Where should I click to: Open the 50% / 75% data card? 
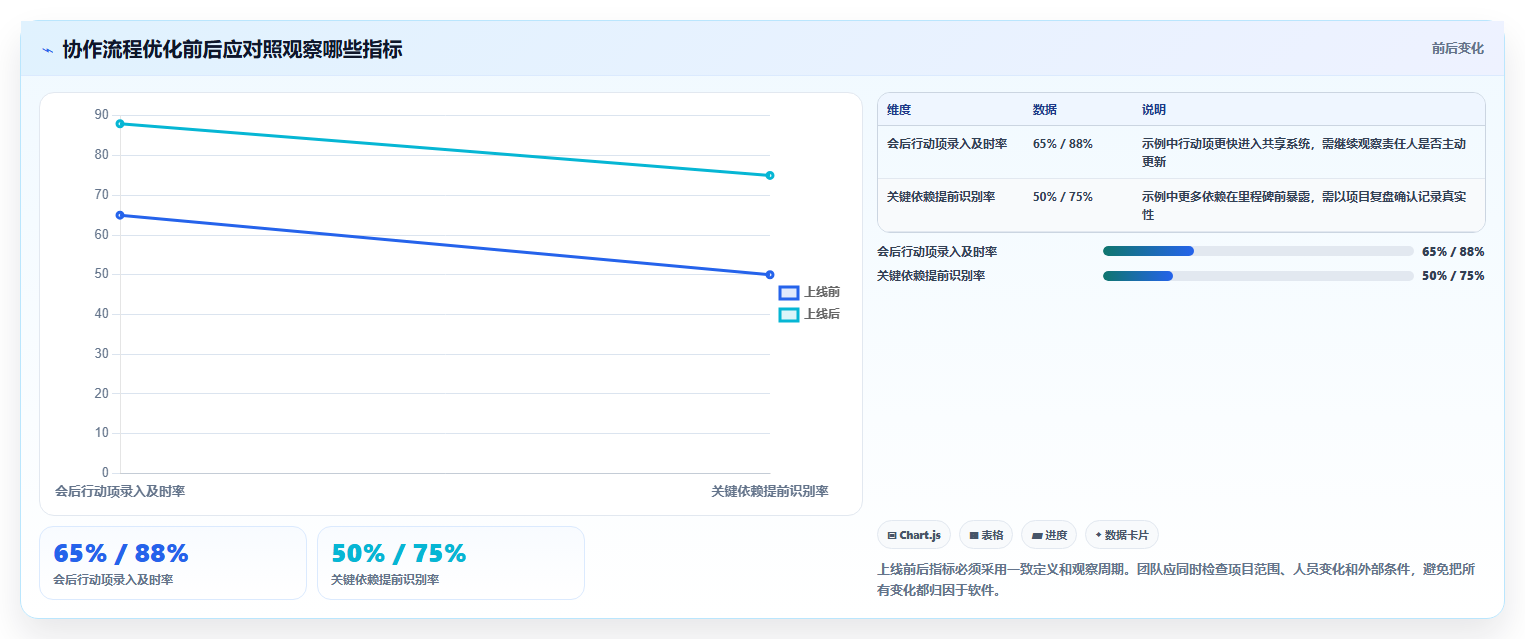(x=451, y=563)
